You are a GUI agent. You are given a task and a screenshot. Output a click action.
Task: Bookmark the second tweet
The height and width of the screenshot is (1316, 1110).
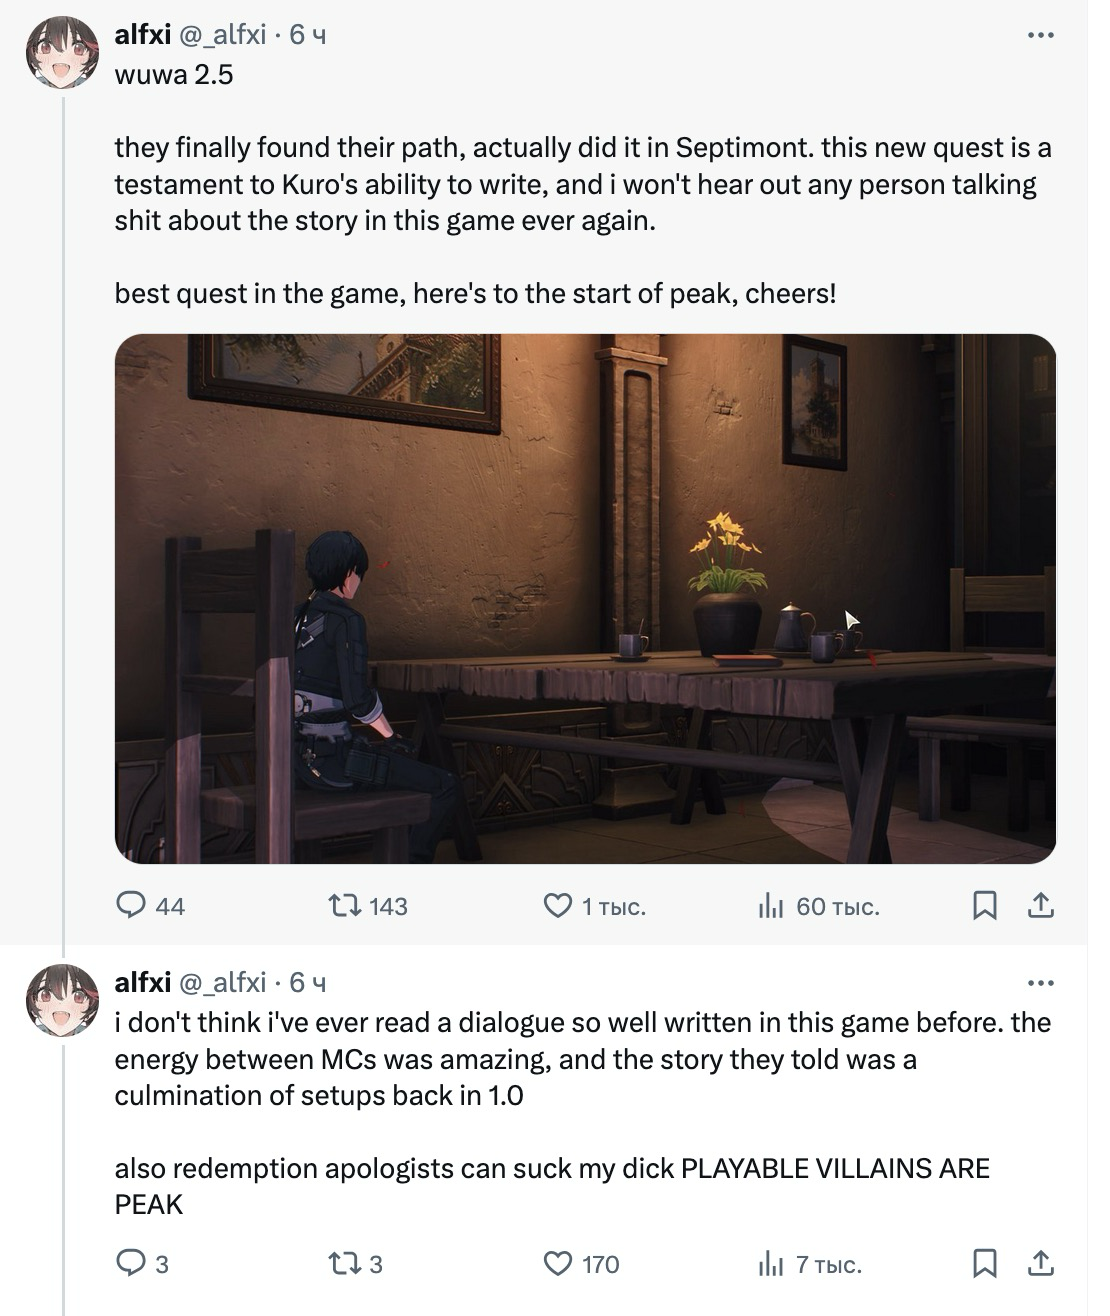(985, 1264)
